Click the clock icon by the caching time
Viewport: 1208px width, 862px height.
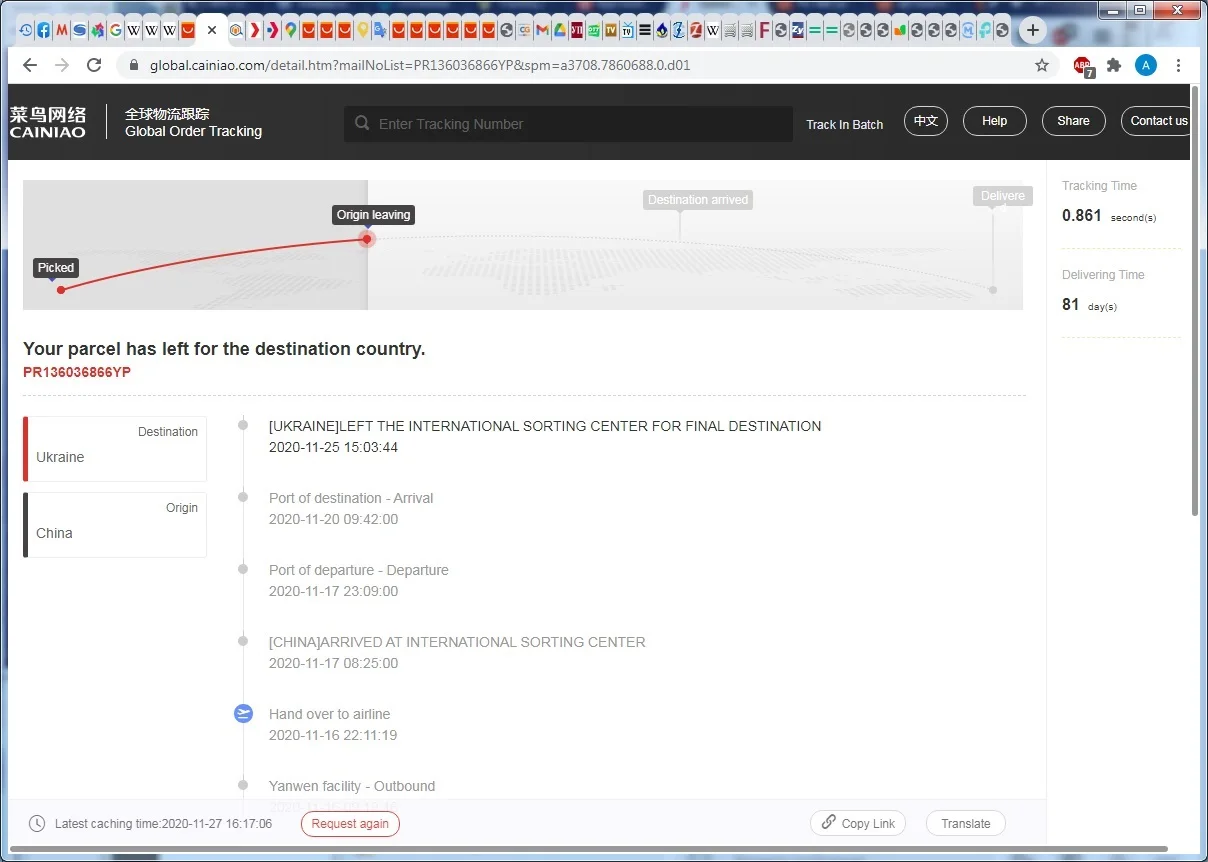pyautogui.click(x=37, y=824)
